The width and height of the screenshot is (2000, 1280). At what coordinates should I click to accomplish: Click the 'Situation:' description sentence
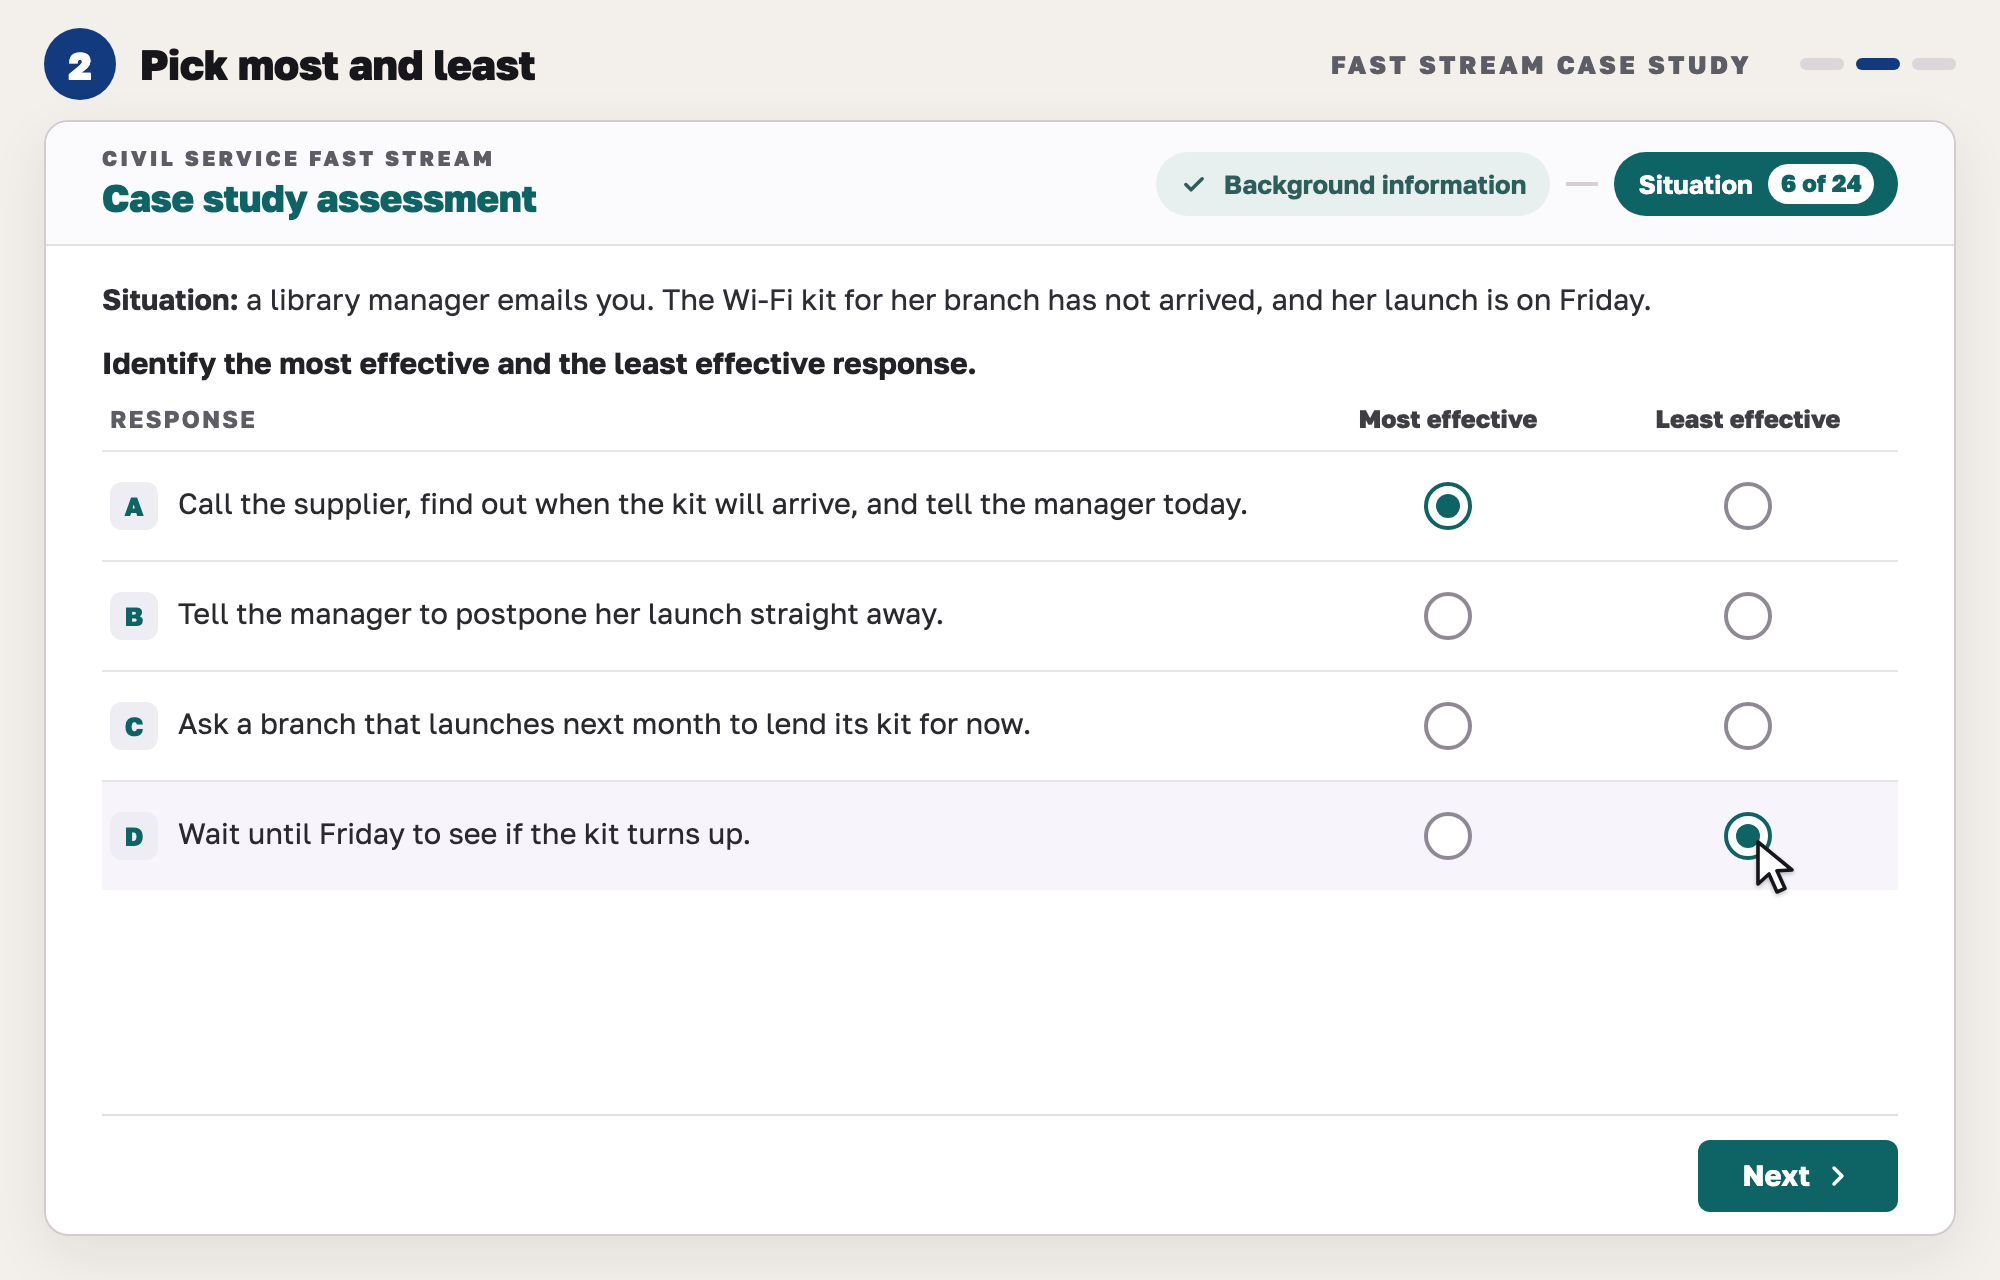[876, 300]
